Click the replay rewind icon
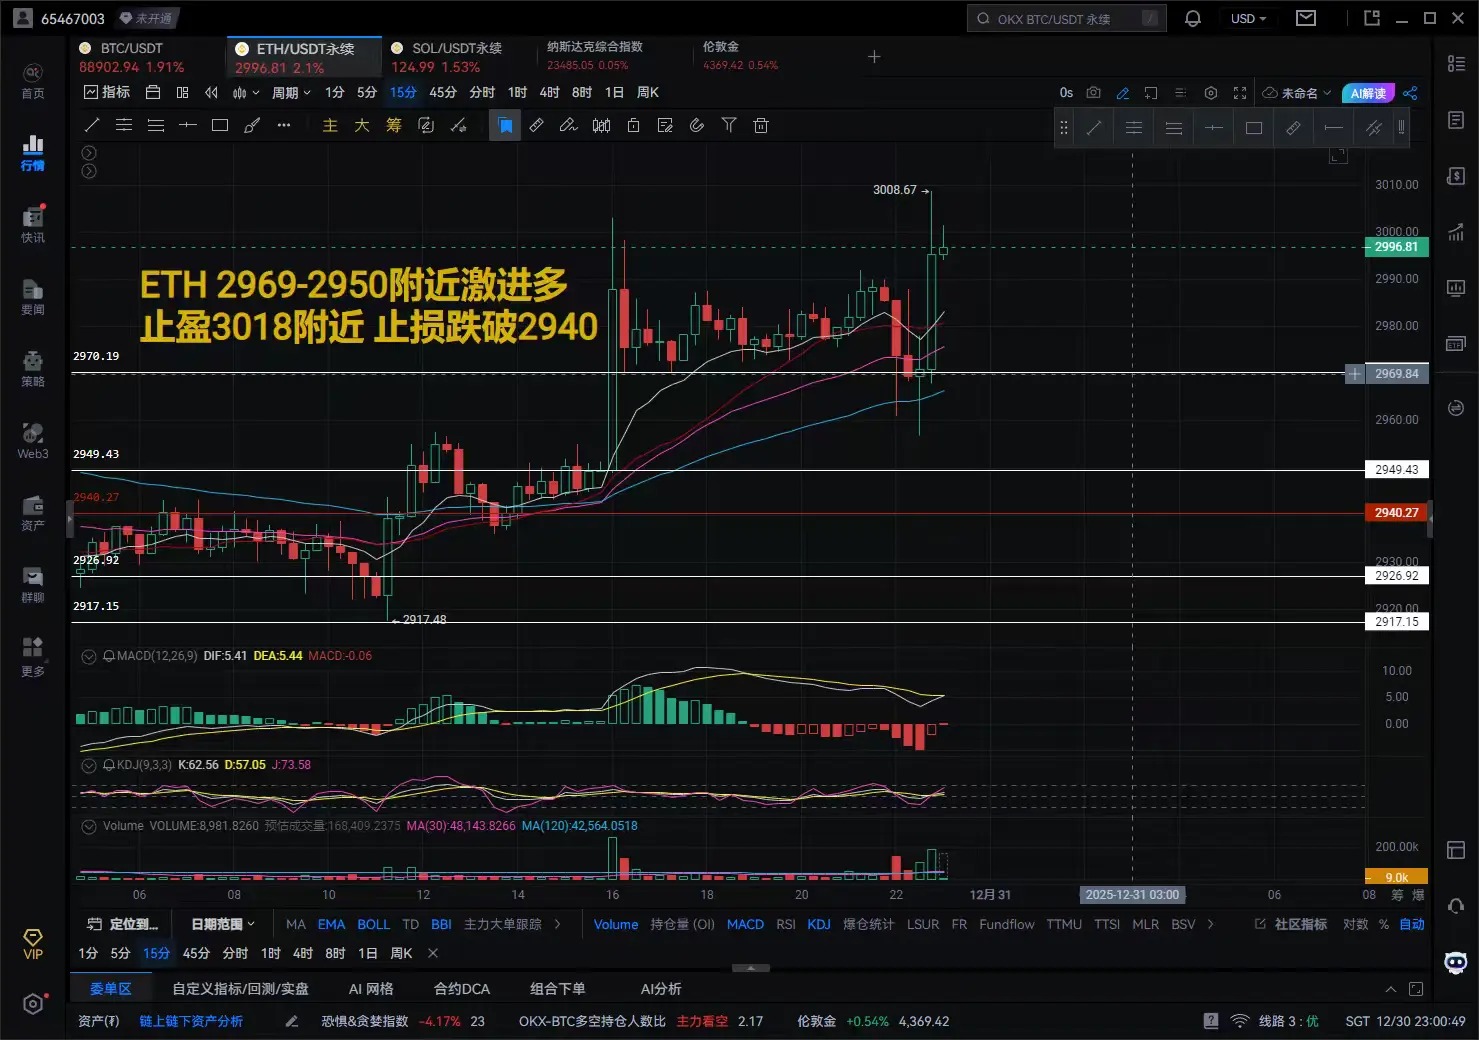The height and width of the screenshot is (1040, 1479). [211, 93]
